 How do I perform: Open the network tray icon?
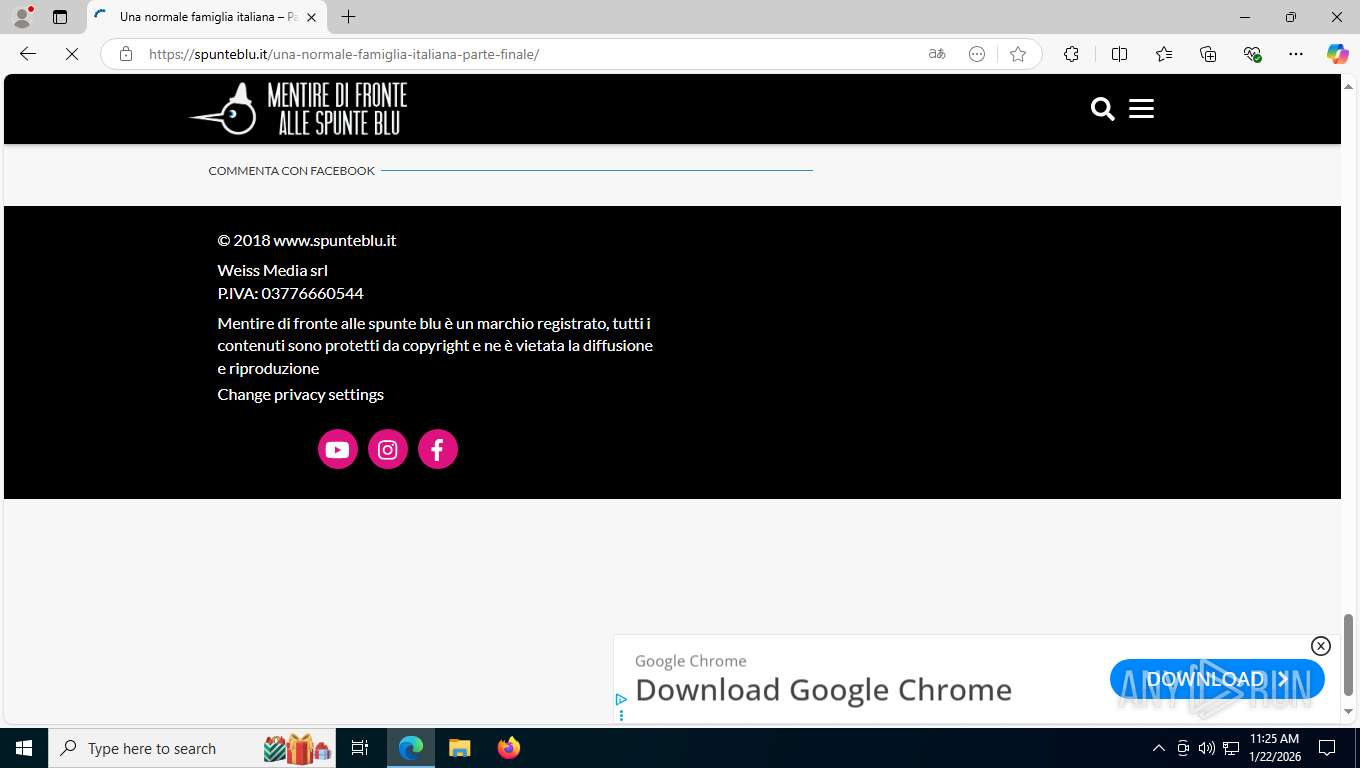pyautogui.click(x=1231, y=748)
